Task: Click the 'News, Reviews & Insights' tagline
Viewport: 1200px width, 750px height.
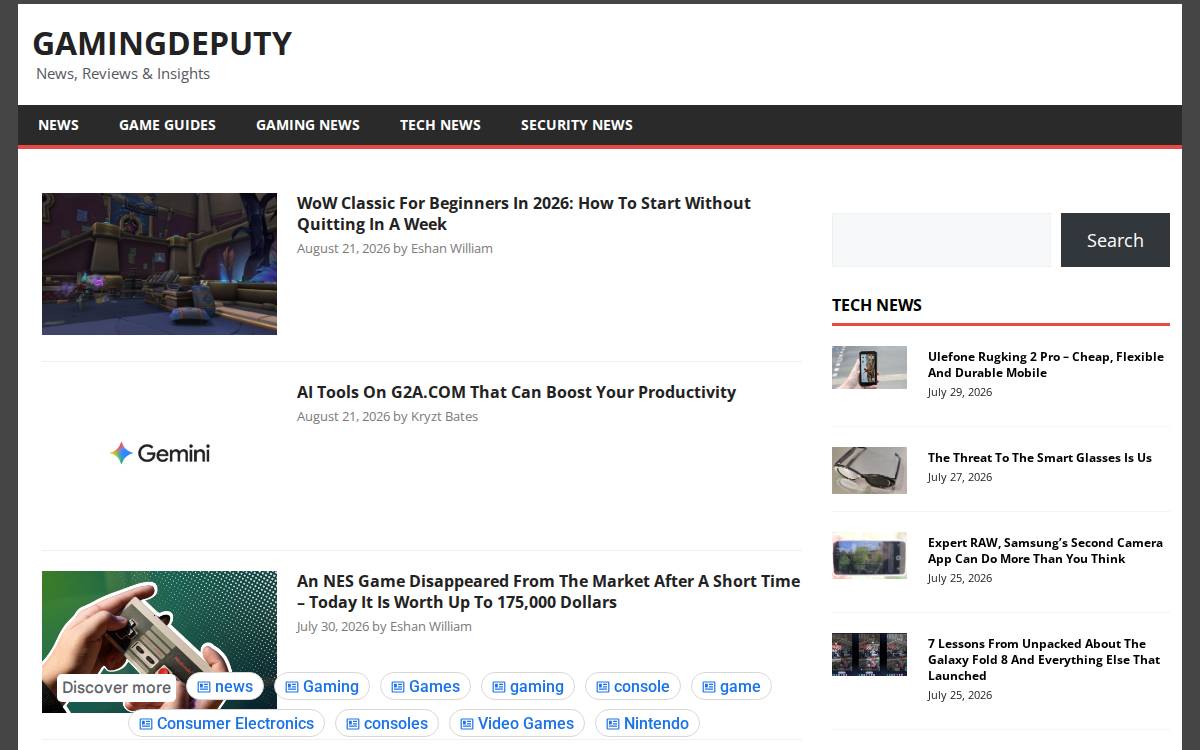Action: [123, 74]
